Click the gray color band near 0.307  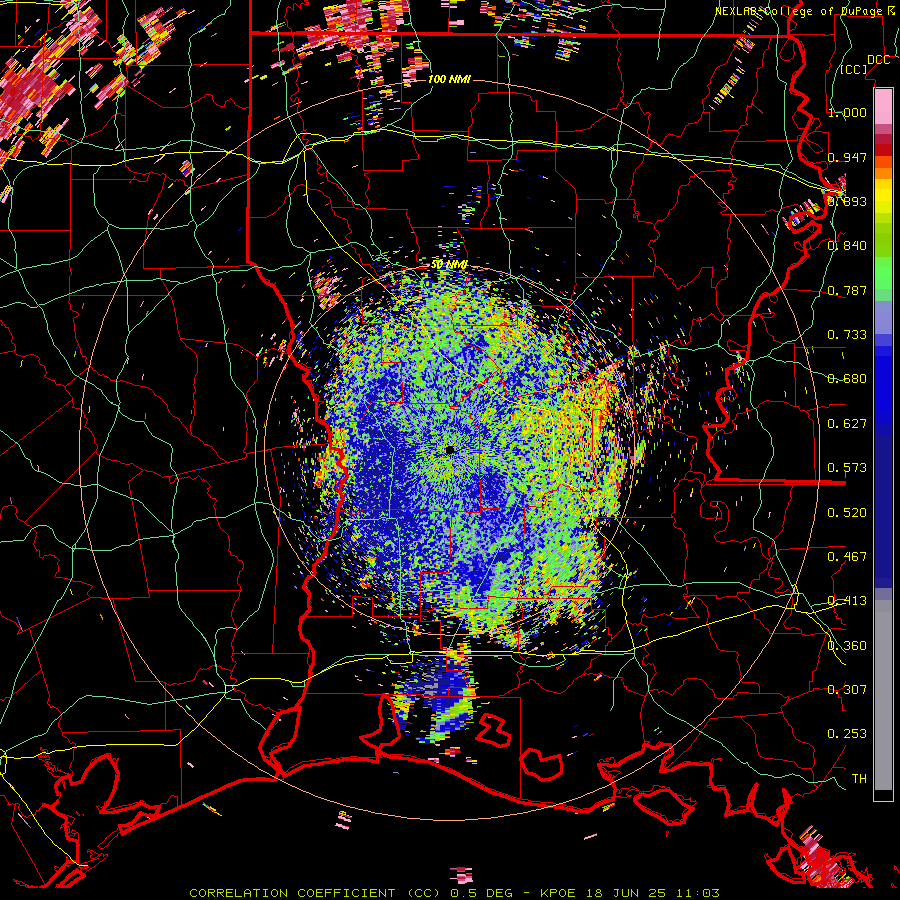(x=883, y=695)
